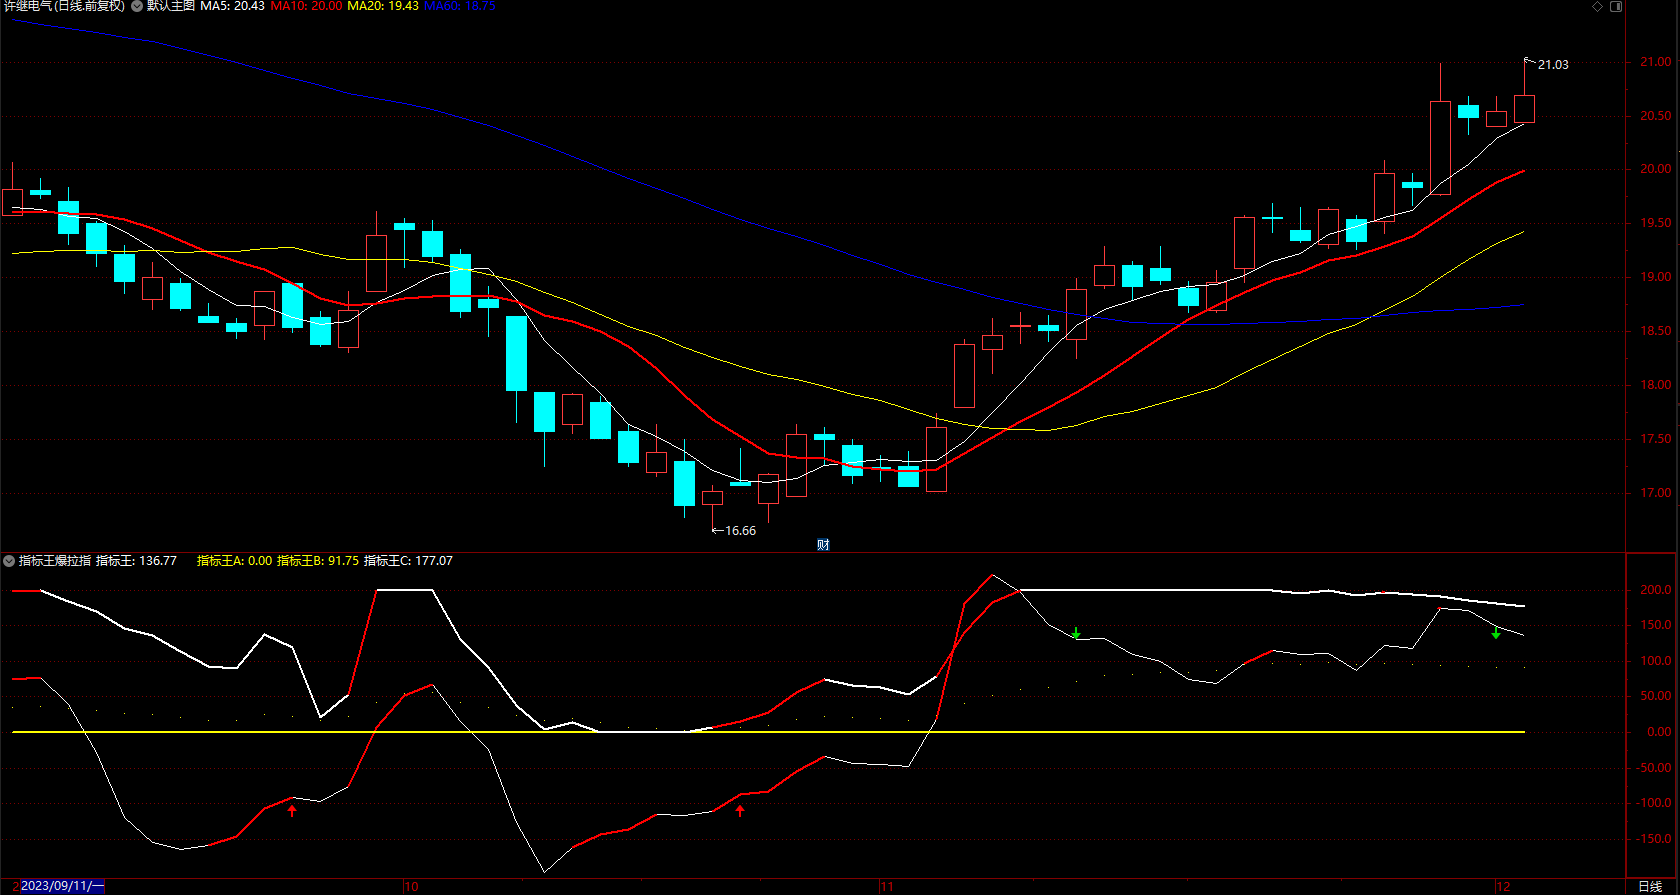Click the MA20: 19.43 indicator value

383,6
